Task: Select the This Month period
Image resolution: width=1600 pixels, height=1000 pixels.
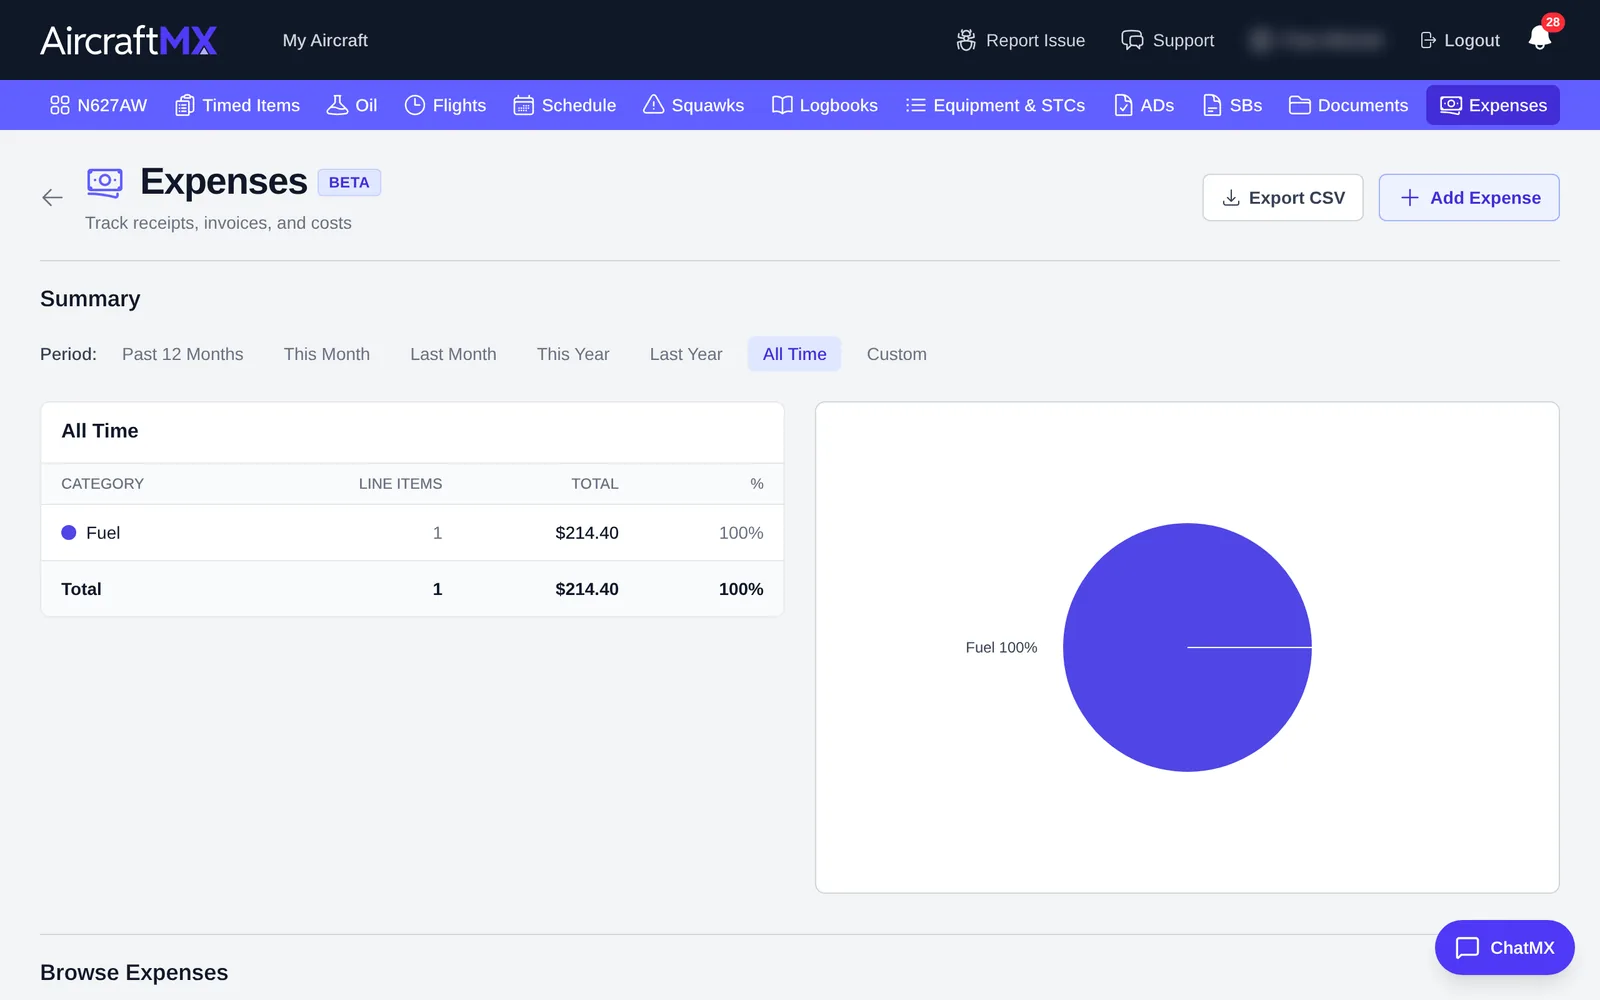Action: point(327,354)
